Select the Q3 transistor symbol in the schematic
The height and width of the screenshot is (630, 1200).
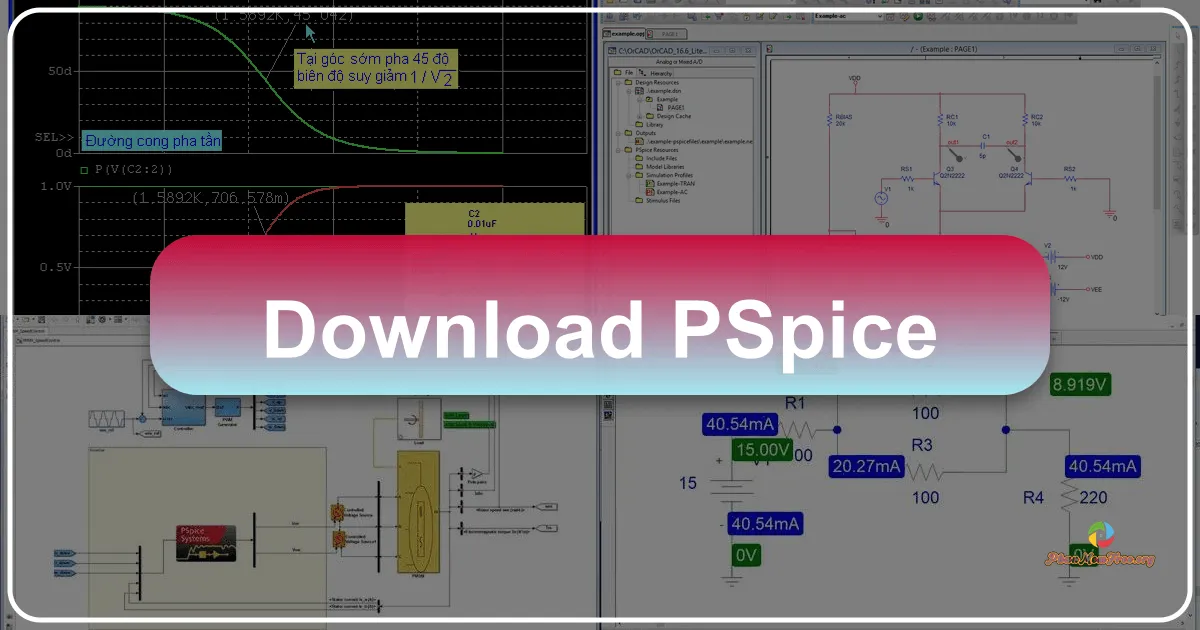tap(937, 179)
